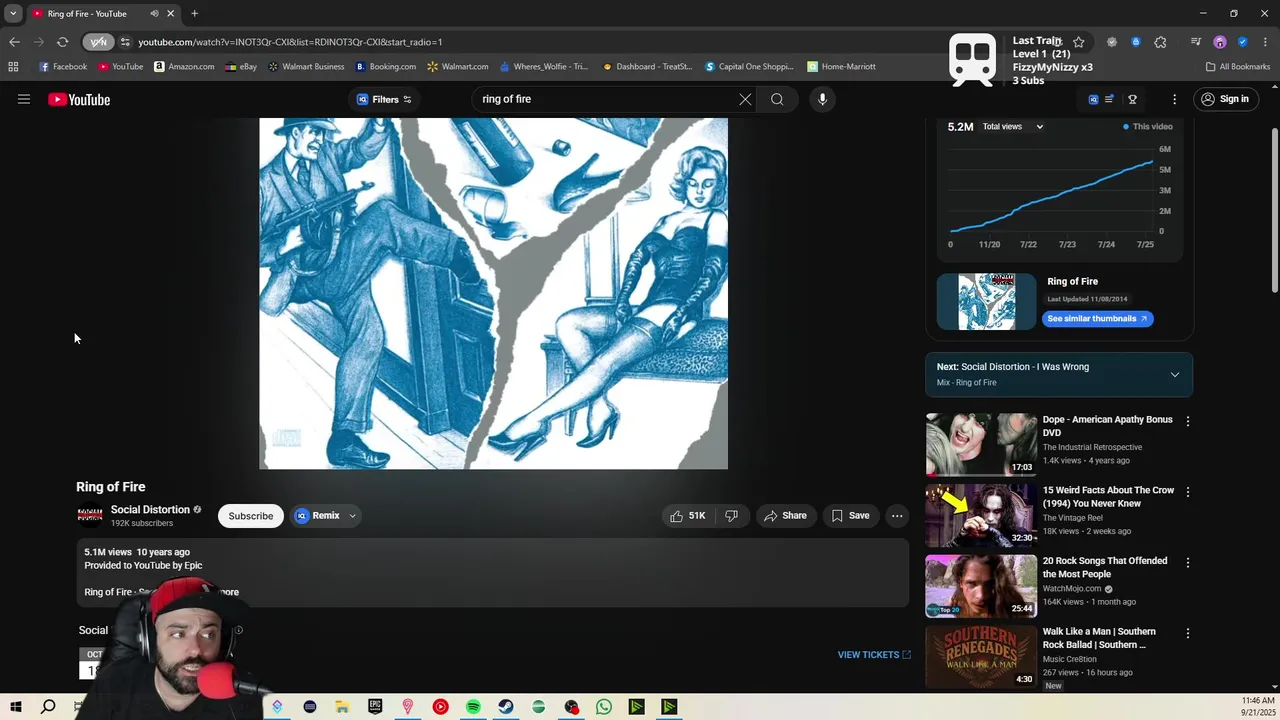
Task: Open the tab search dropdown arrow
Action: (x=13, y=14)
